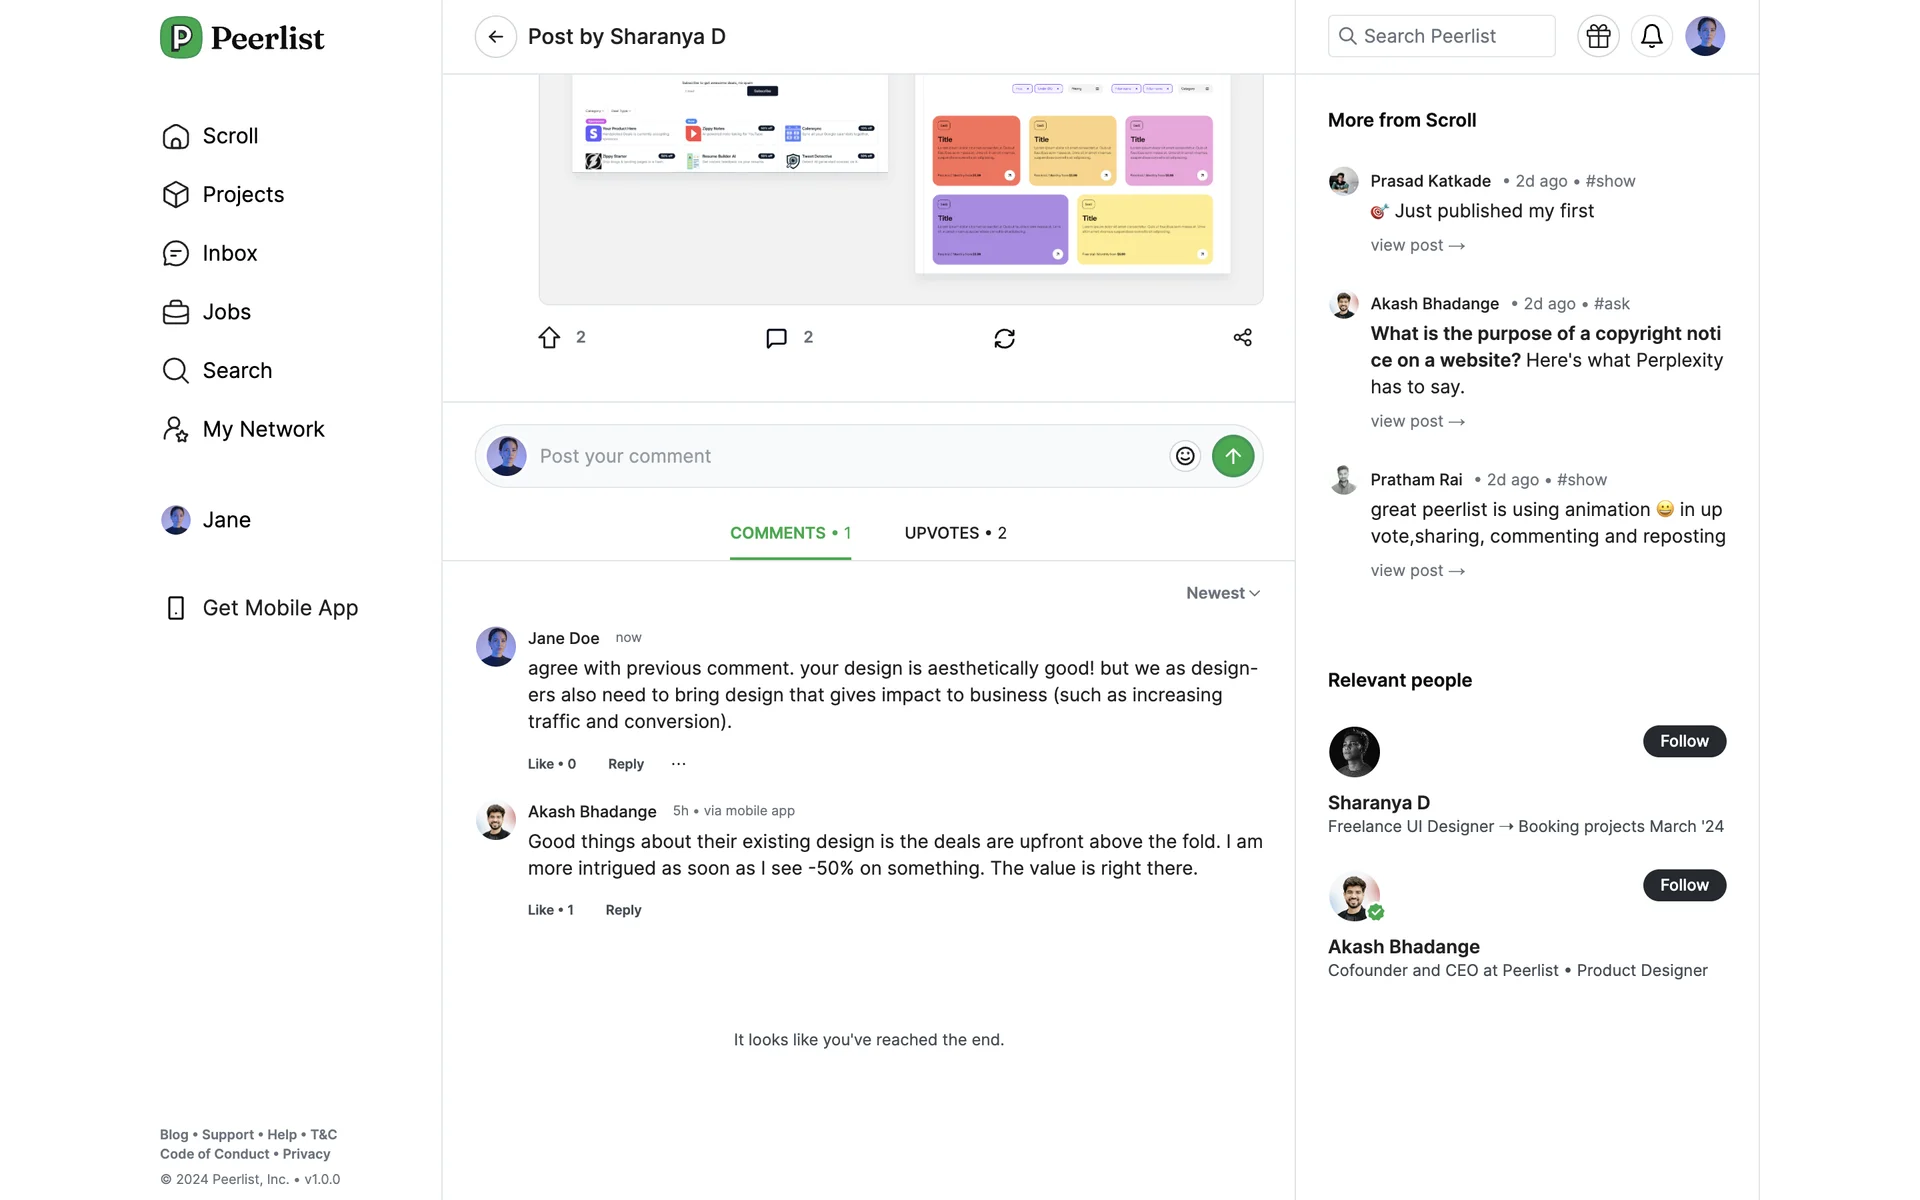The height and width of the screenshot is (1200, 1920).
Task: Share the post via share icon
Action: [1242, 338]
